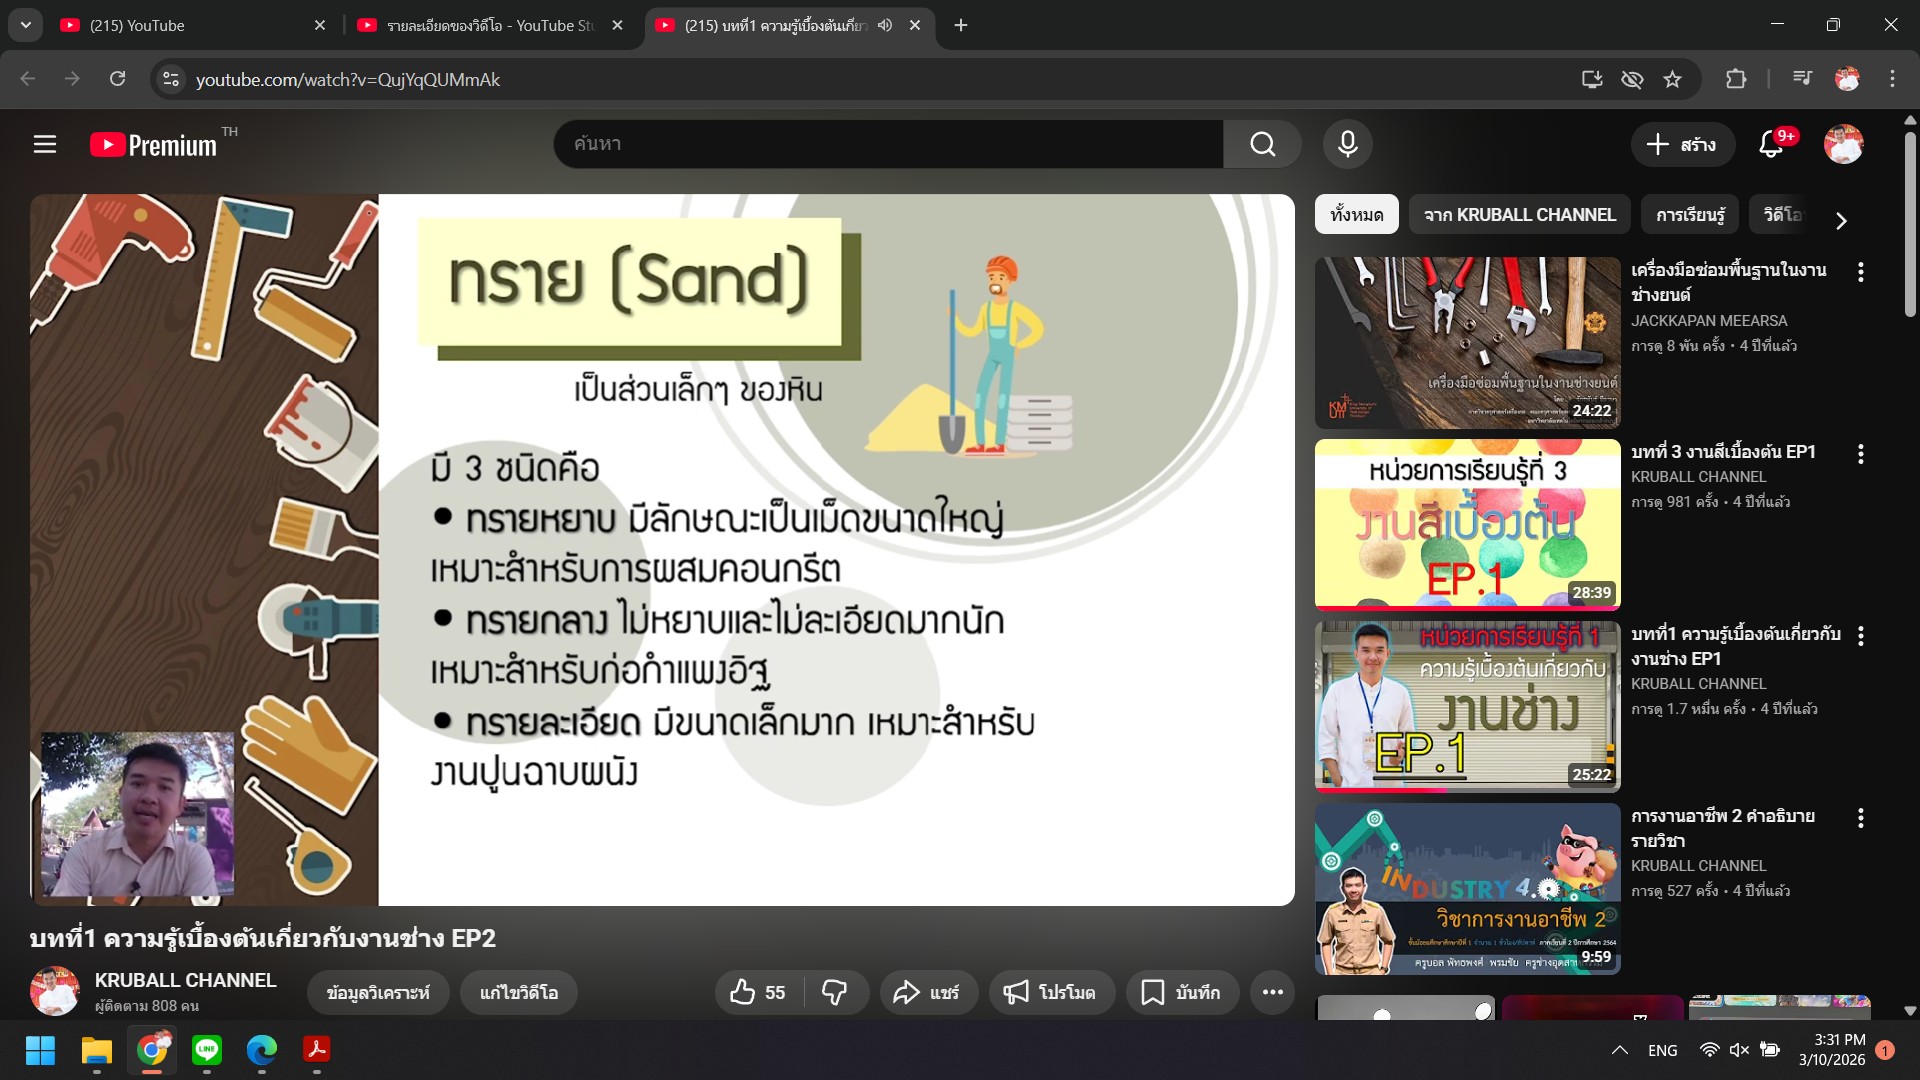
Task: Open the YouTube hamburger guide menu
Action: (44, 145)
